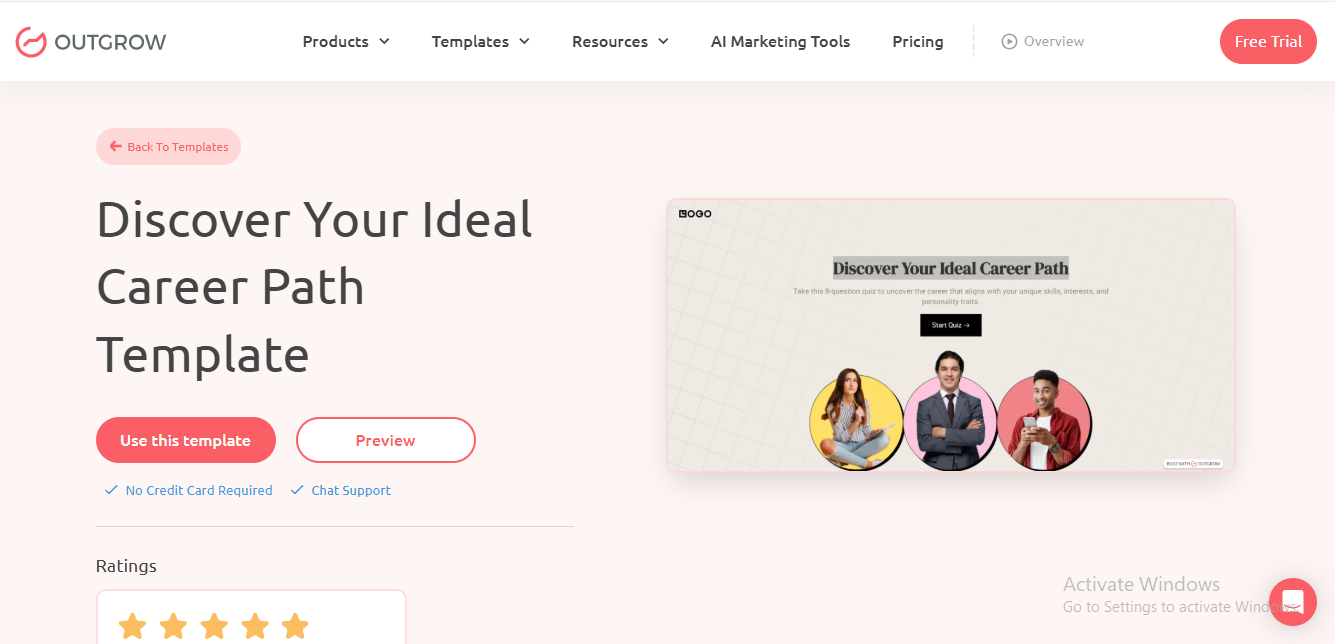Click the Free Trial button

[x=1267, y=42]
